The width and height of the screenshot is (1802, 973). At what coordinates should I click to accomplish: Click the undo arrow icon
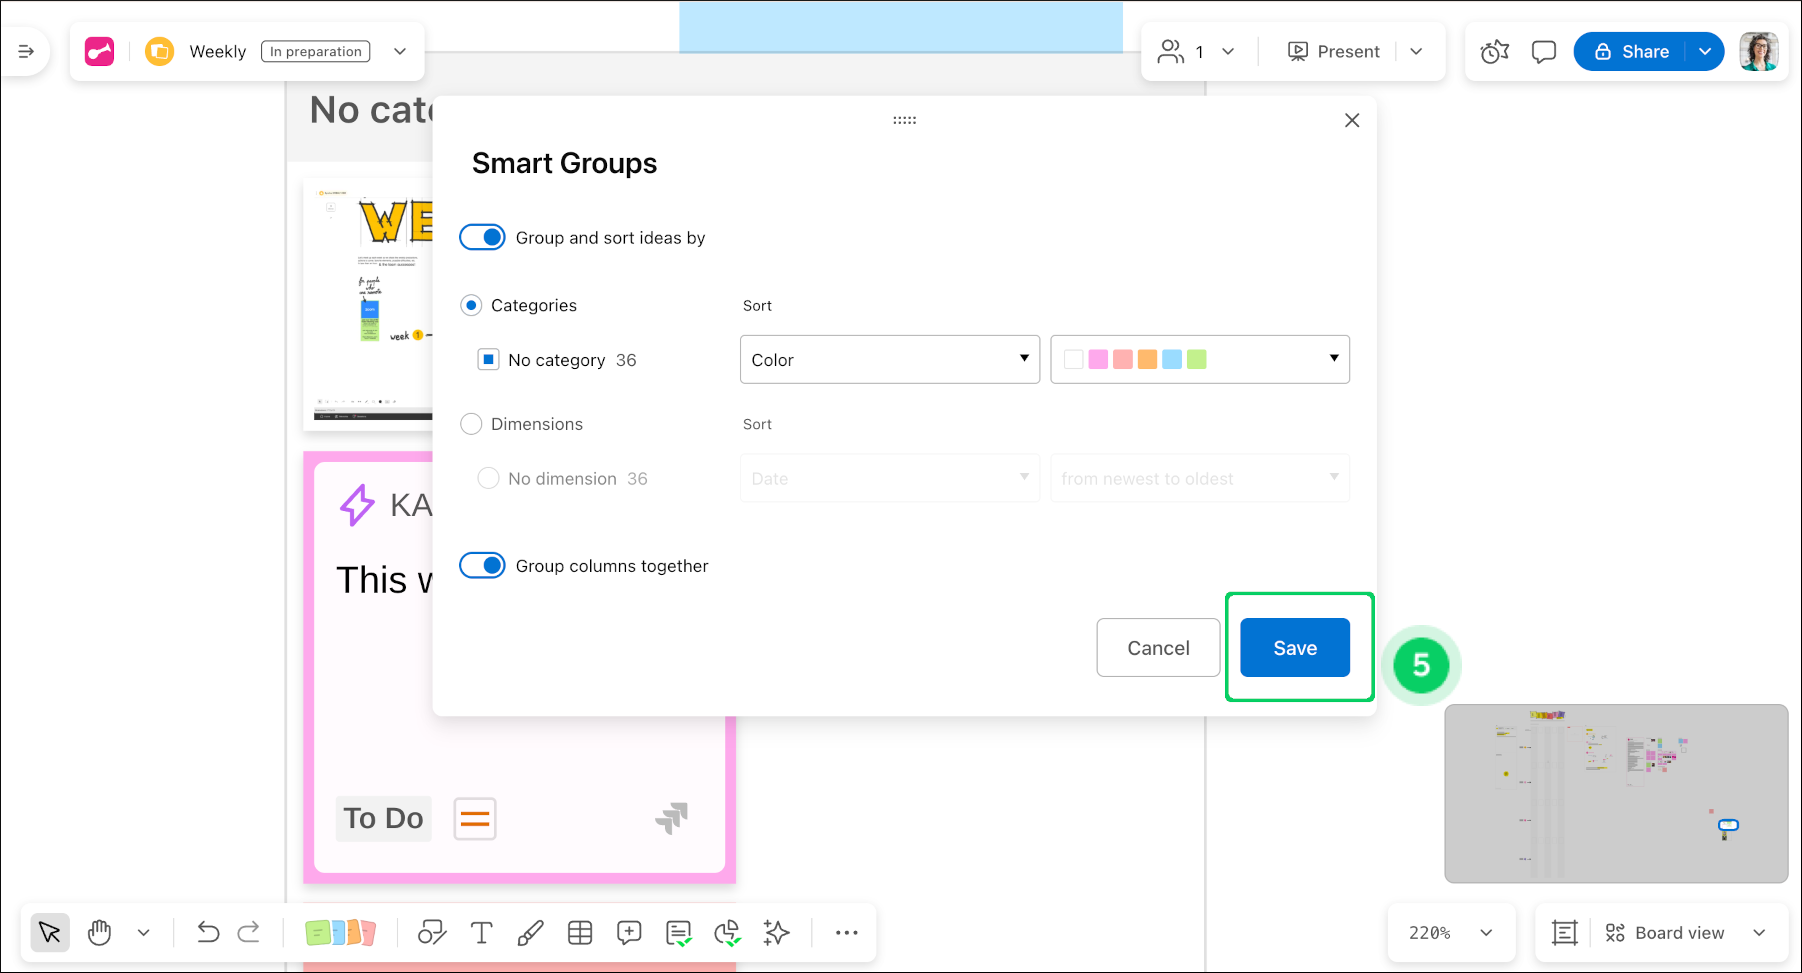pos(207,933)
